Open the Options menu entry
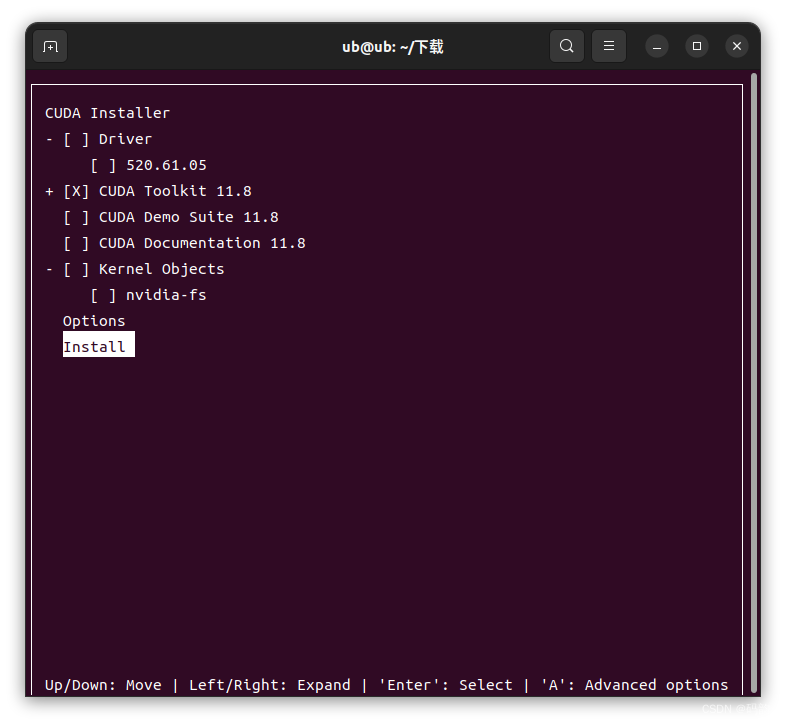 pyautogui.click(x=94, y=321)
